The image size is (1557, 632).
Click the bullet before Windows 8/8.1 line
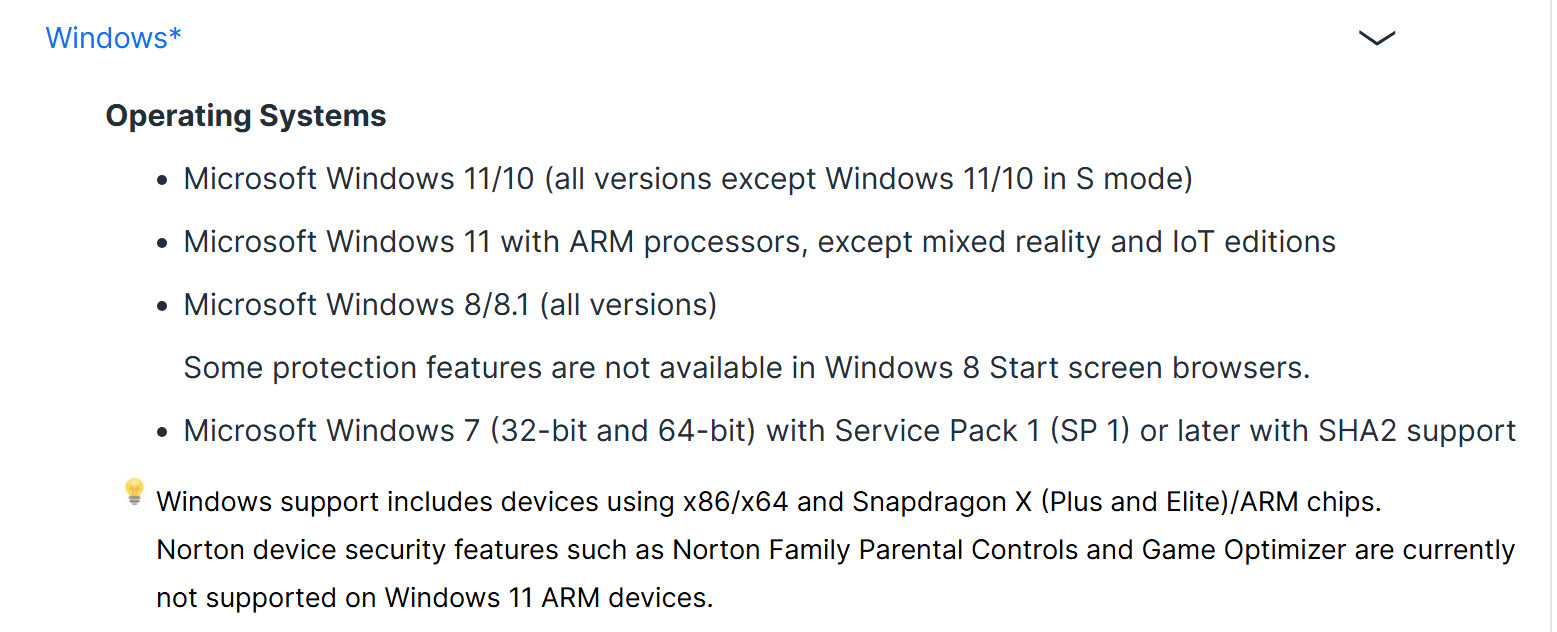click(x=163, y=307)
